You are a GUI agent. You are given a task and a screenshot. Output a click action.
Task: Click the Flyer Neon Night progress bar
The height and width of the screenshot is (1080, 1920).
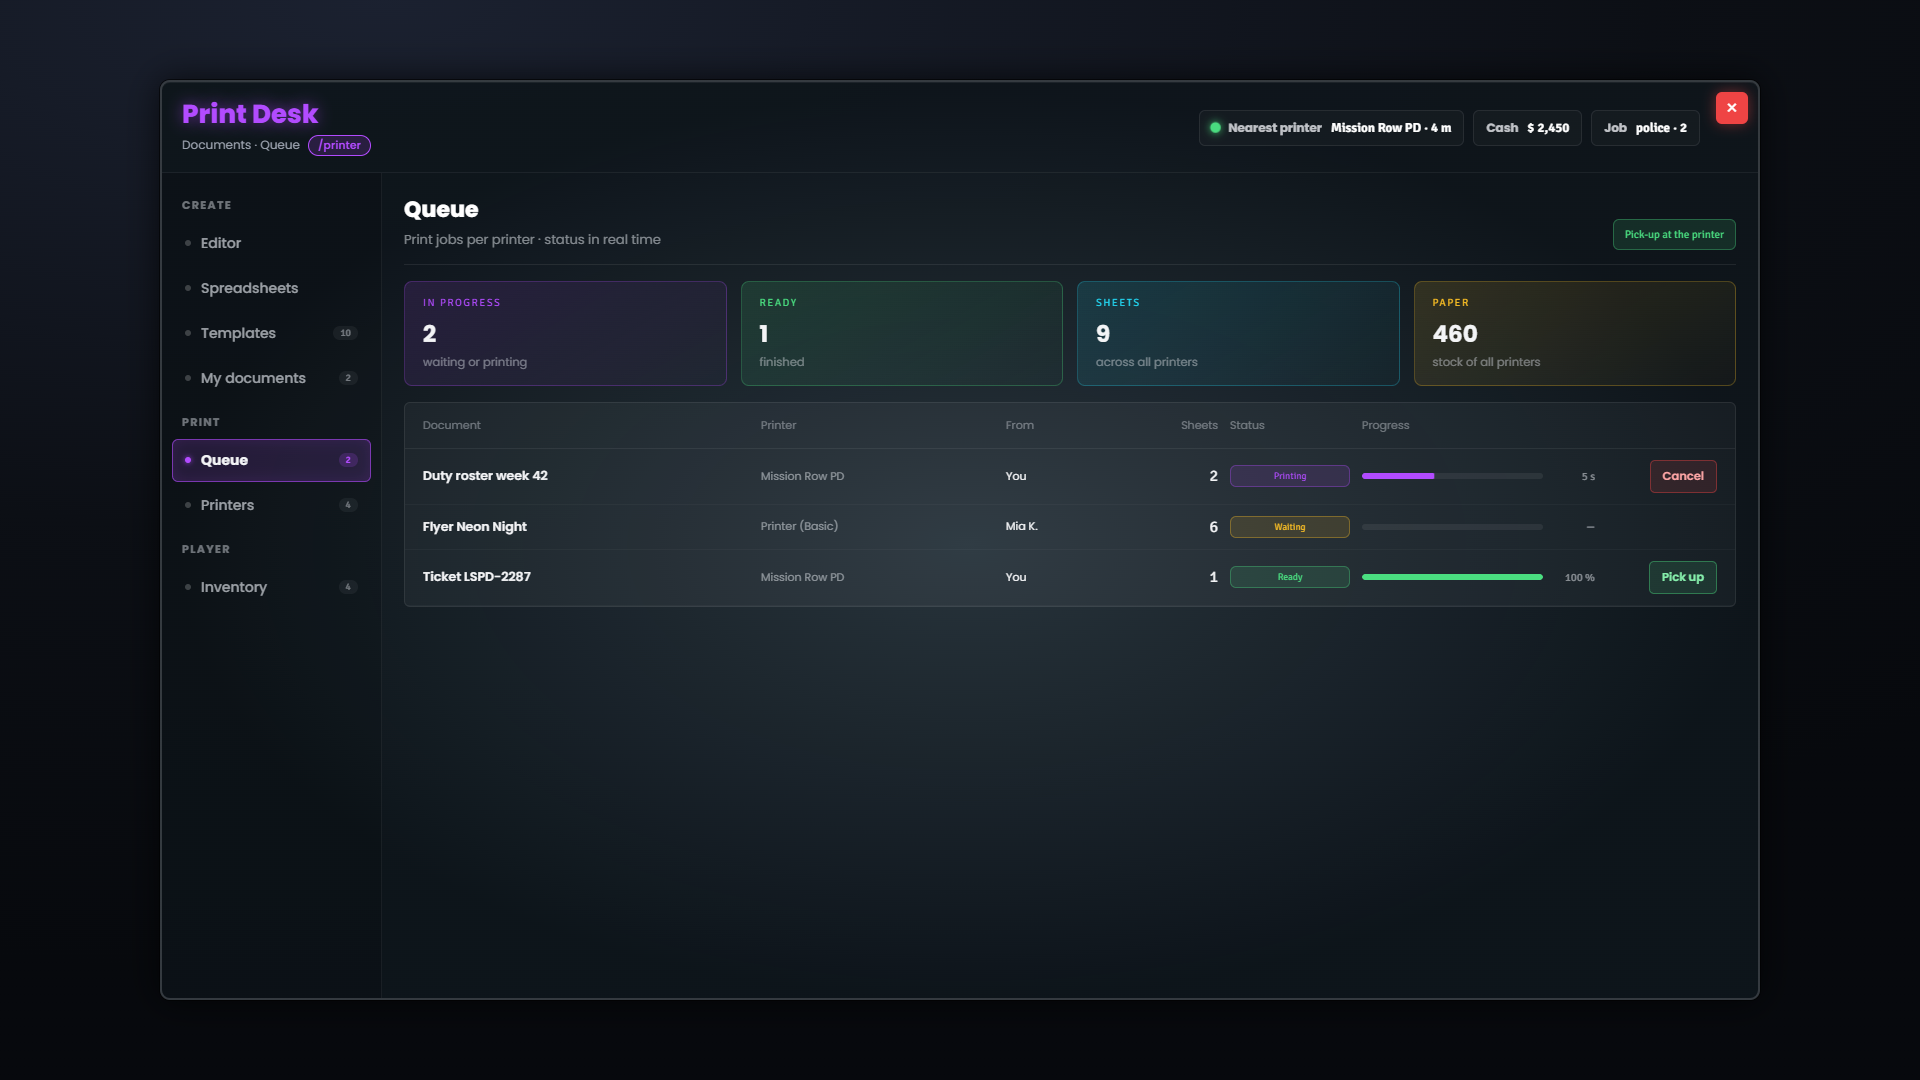tap(1452, 527)
